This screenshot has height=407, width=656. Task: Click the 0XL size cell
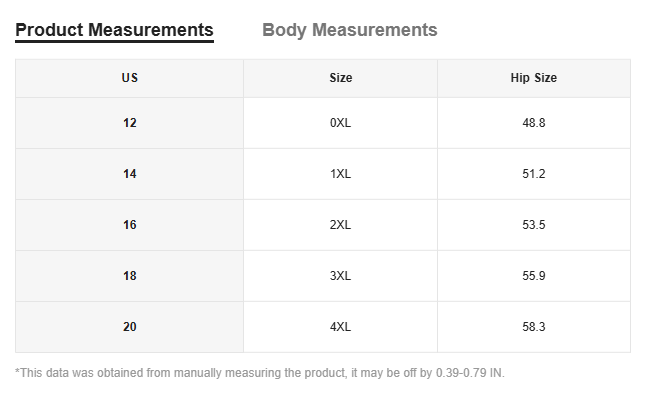340,123
